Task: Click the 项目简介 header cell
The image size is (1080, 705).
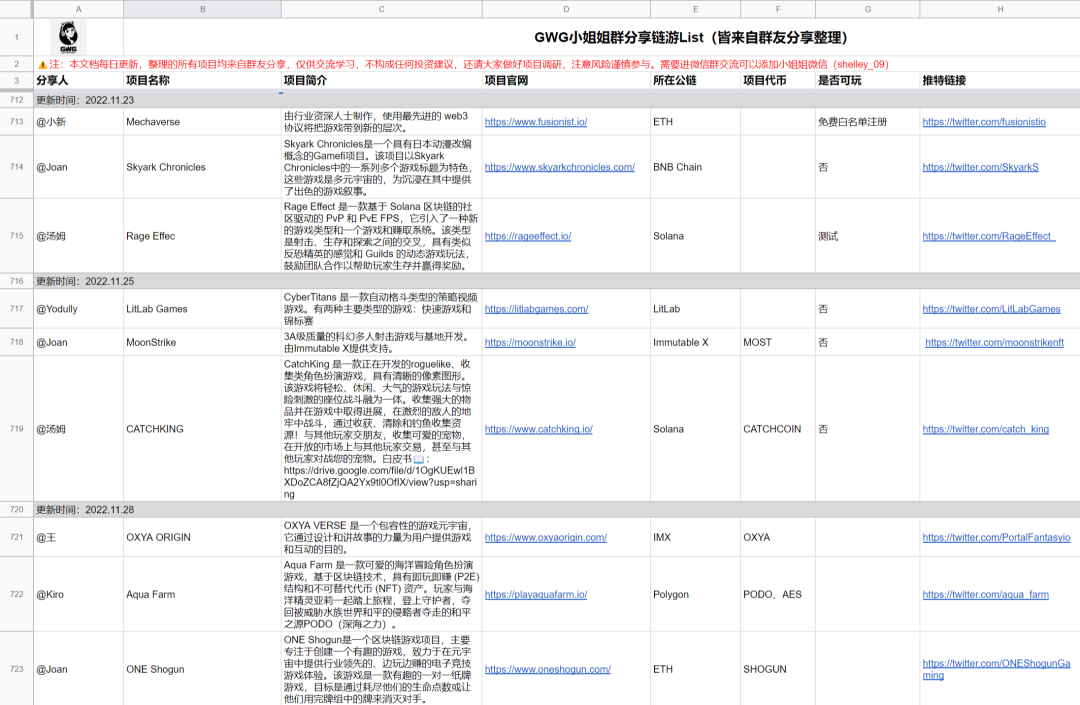Action: pyautogui.click(x=382, y=81)
